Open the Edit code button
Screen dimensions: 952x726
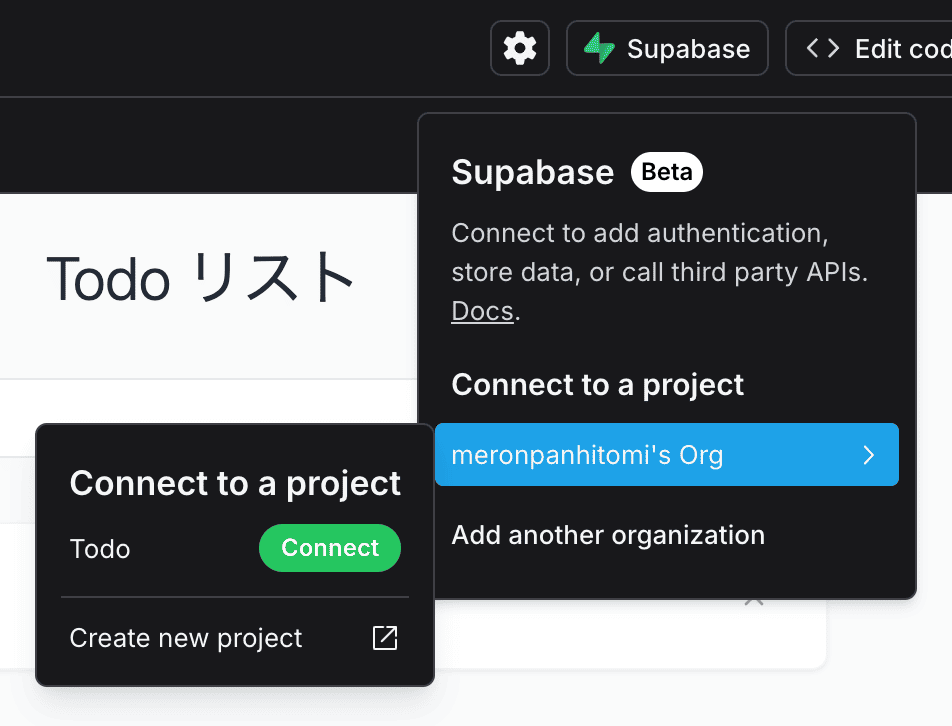point(869,49)
